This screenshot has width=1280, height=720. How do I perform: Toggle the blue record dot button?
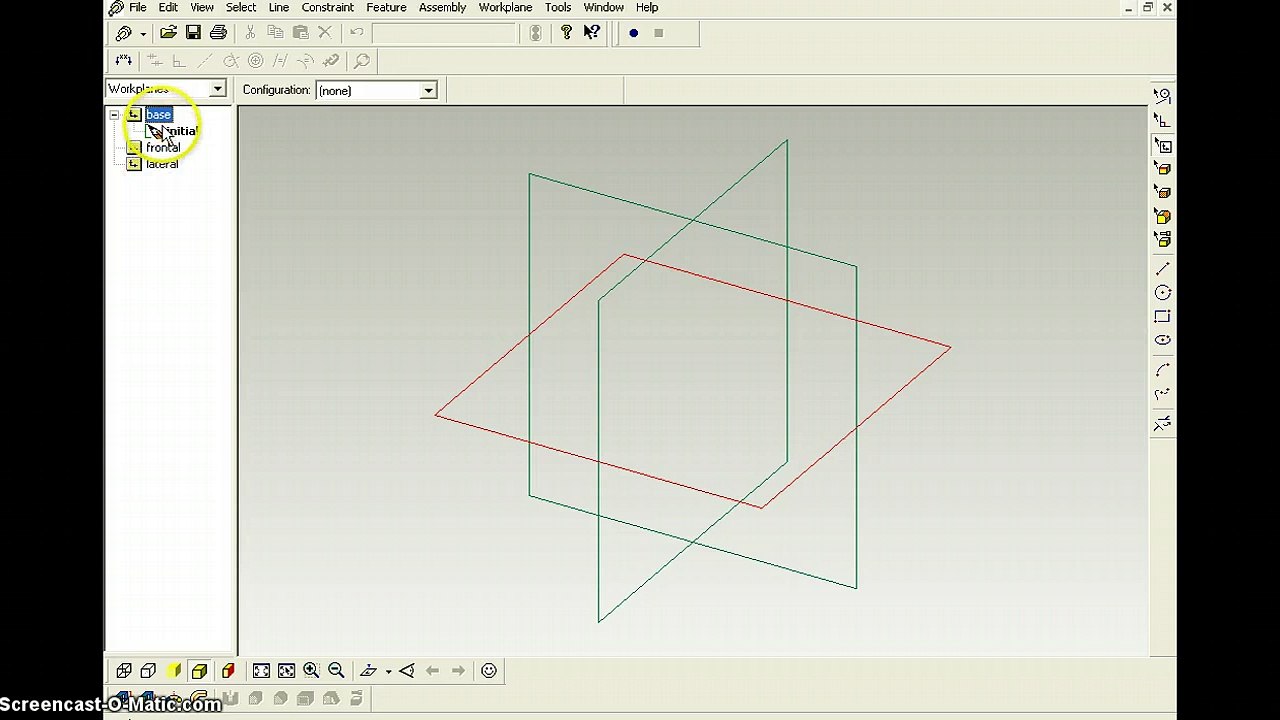(x=633, y=33)
